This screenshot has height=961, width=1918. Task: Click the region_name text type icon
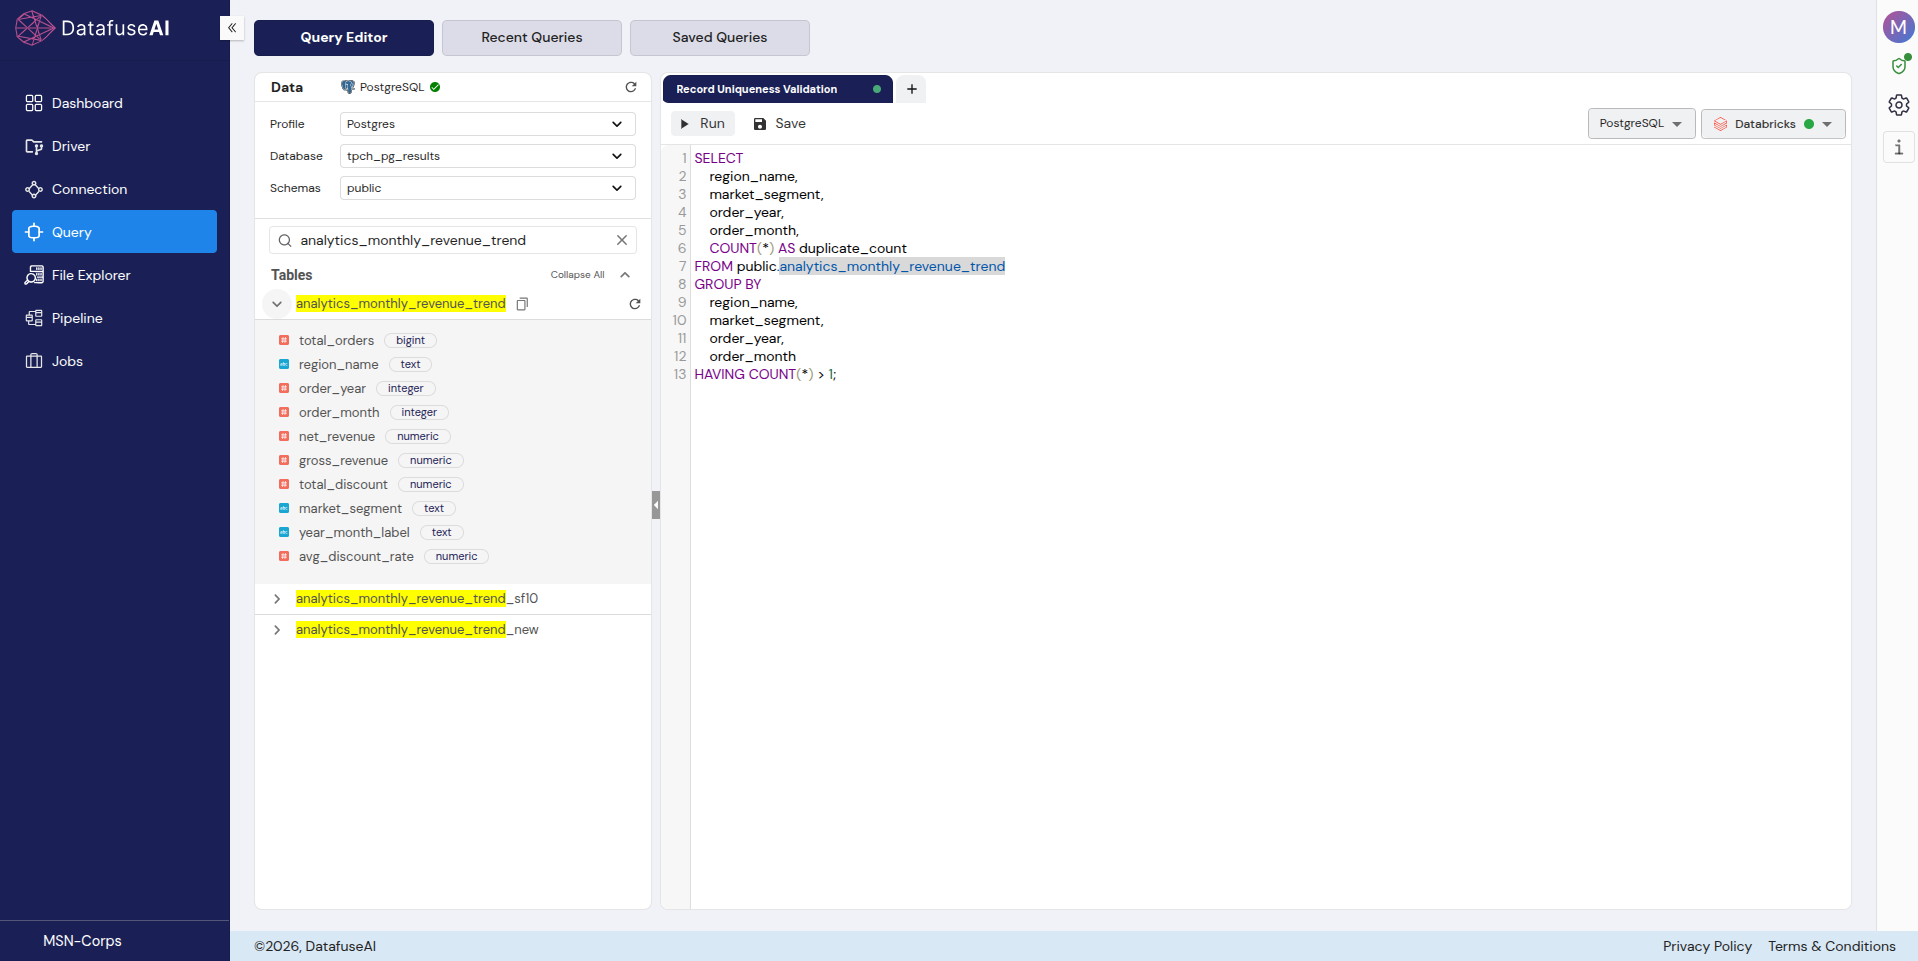click(284, 365)
